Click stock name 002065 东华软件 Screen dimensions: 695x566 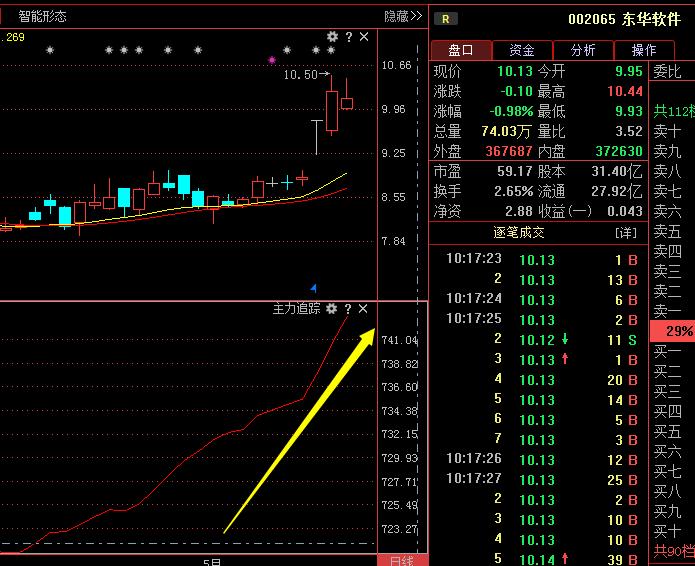pyautogui.click(x=624, y=19)
